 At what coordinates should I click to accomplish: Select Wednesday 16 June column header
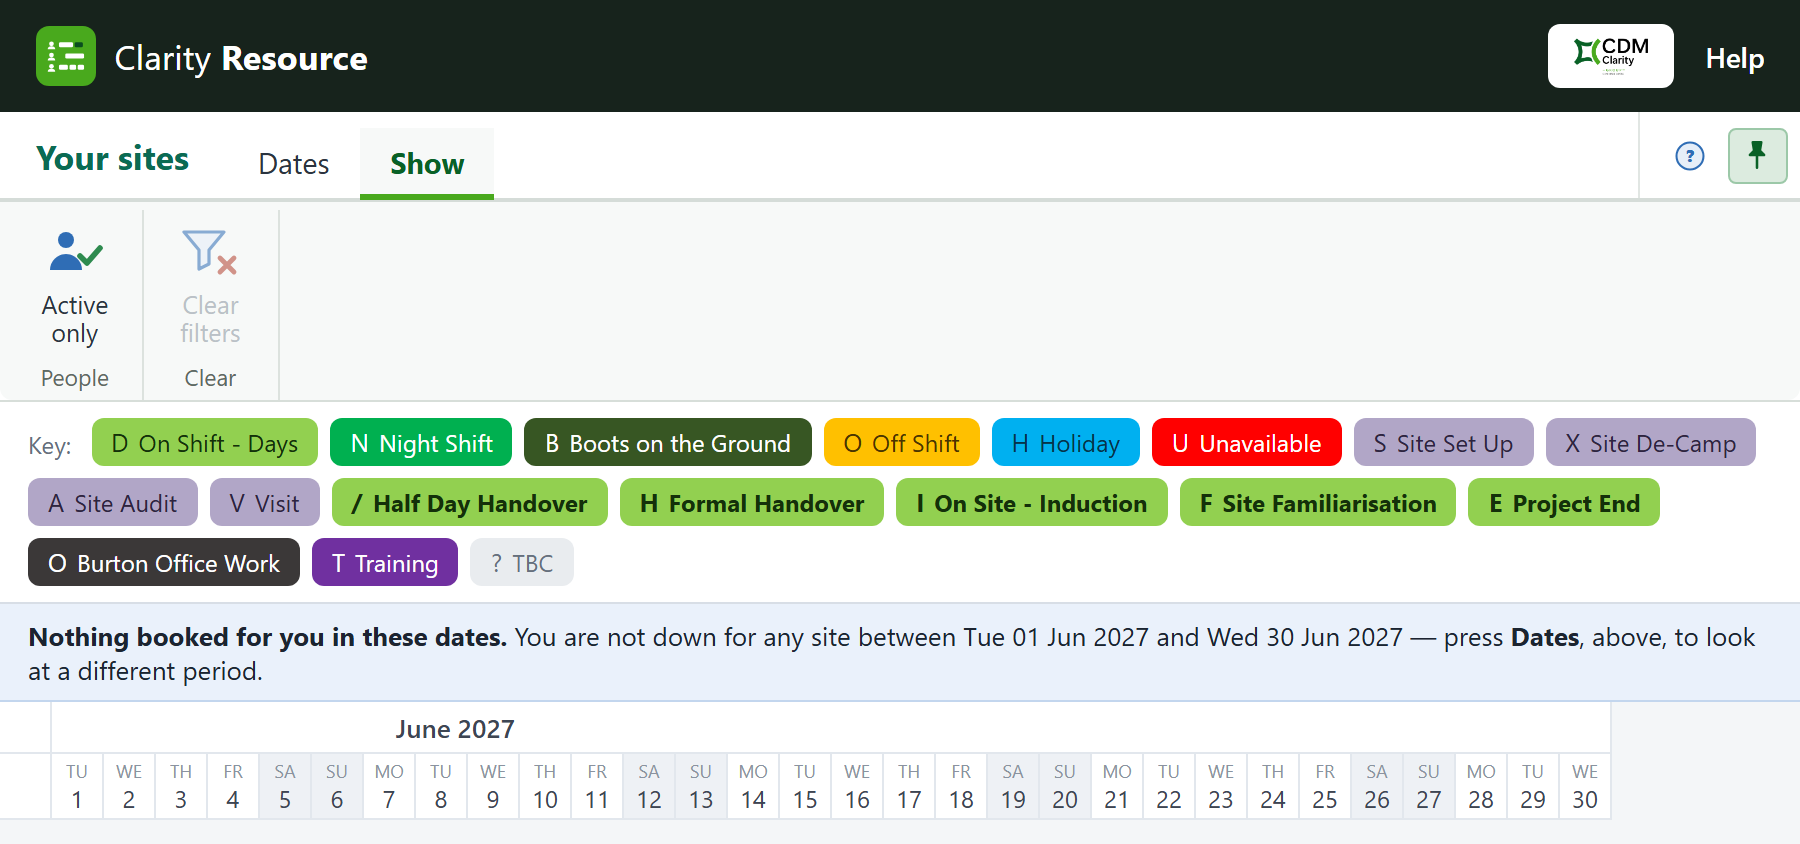click(857, 786)
